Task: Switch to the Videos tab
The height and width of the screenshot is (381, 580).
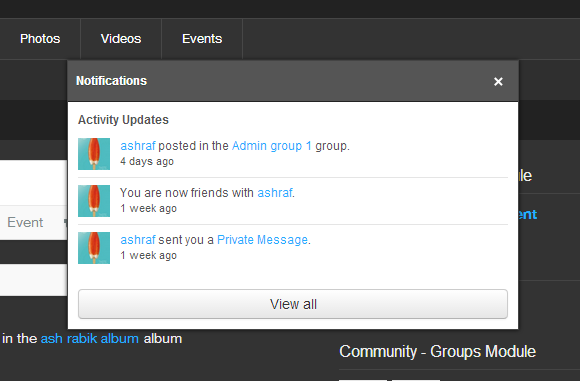Action: 121,39
